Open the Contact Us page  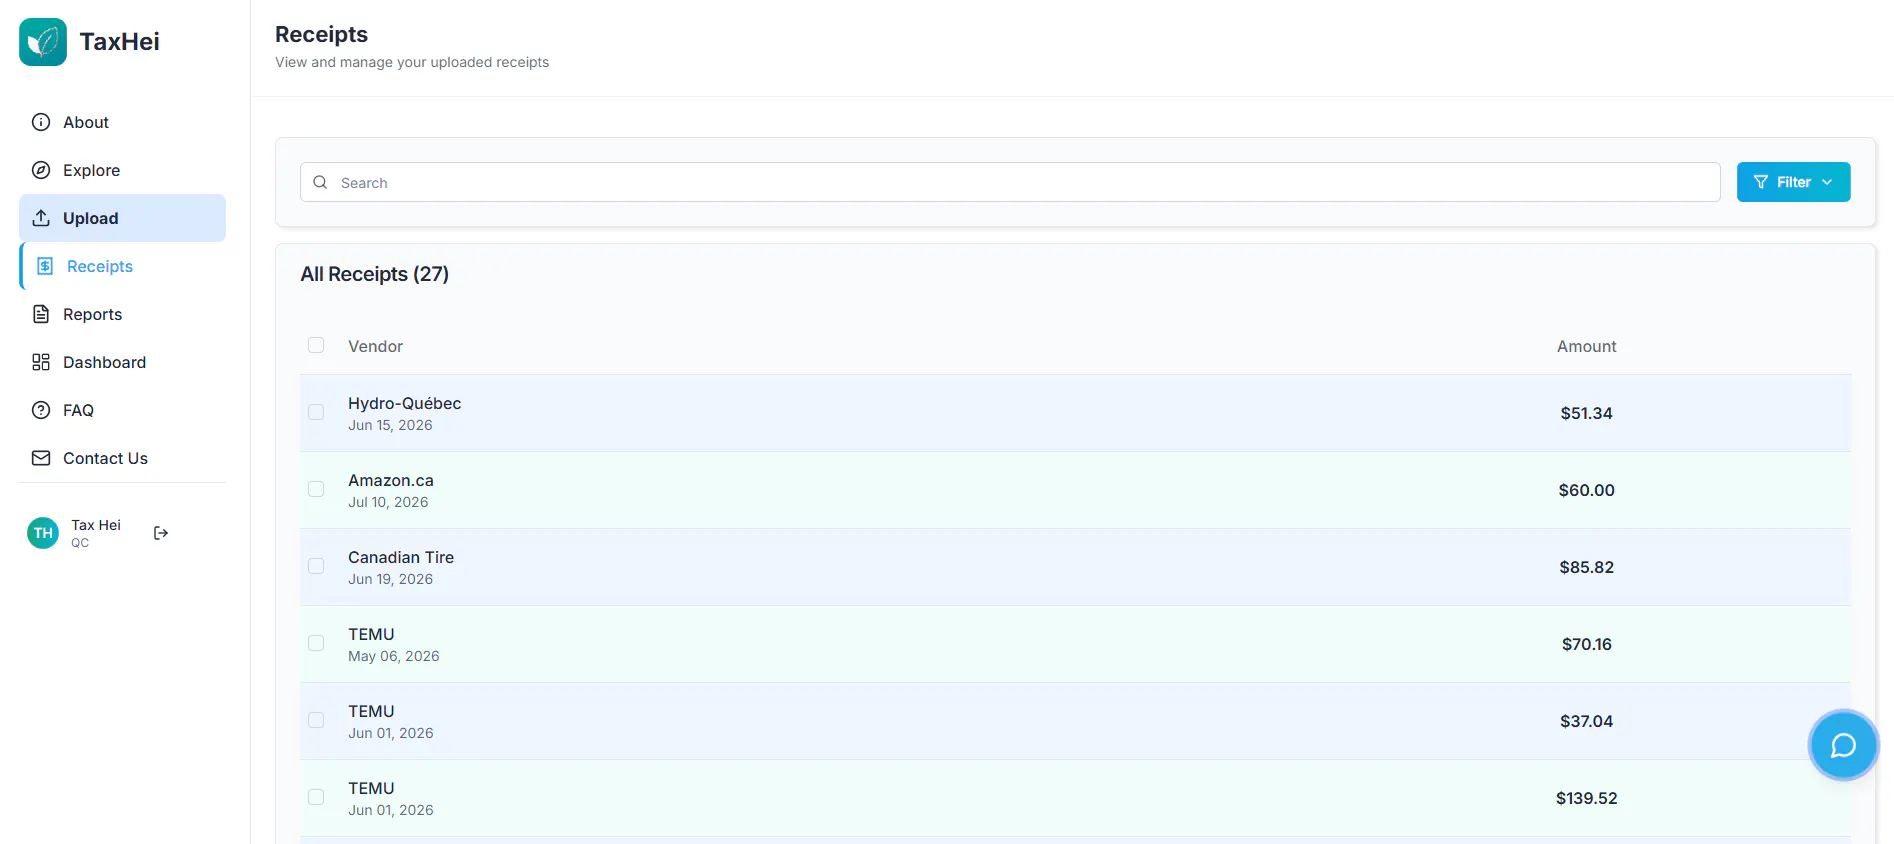pyautogui.click(x=122, y=458)
